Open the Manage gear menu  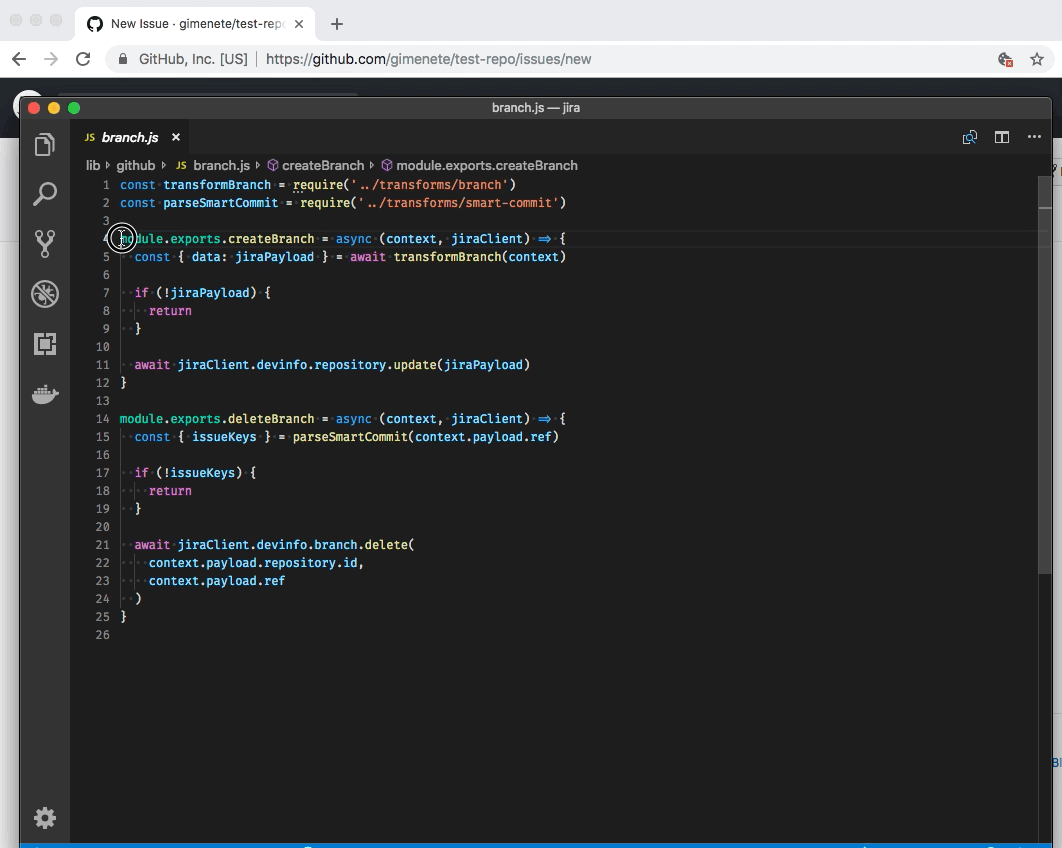click(45, 818)
